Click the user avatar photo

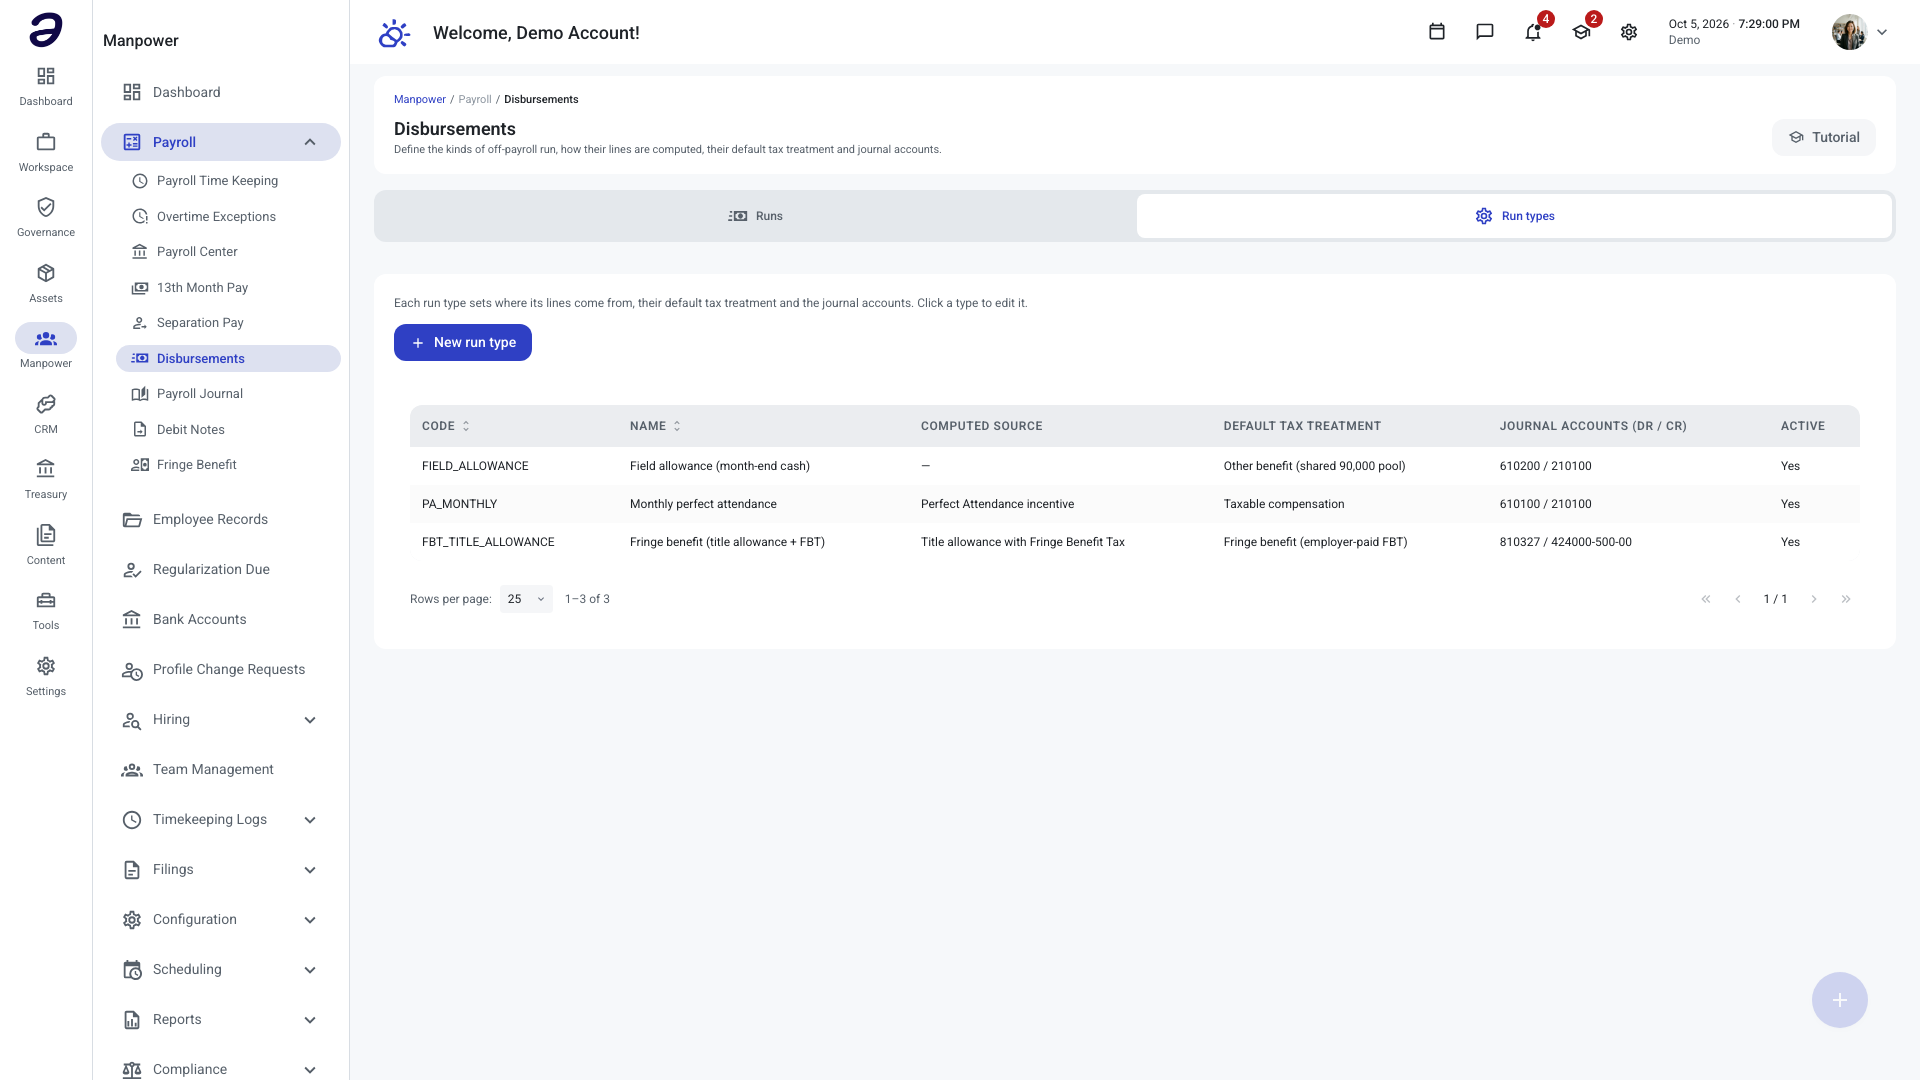click(1849, 32)
